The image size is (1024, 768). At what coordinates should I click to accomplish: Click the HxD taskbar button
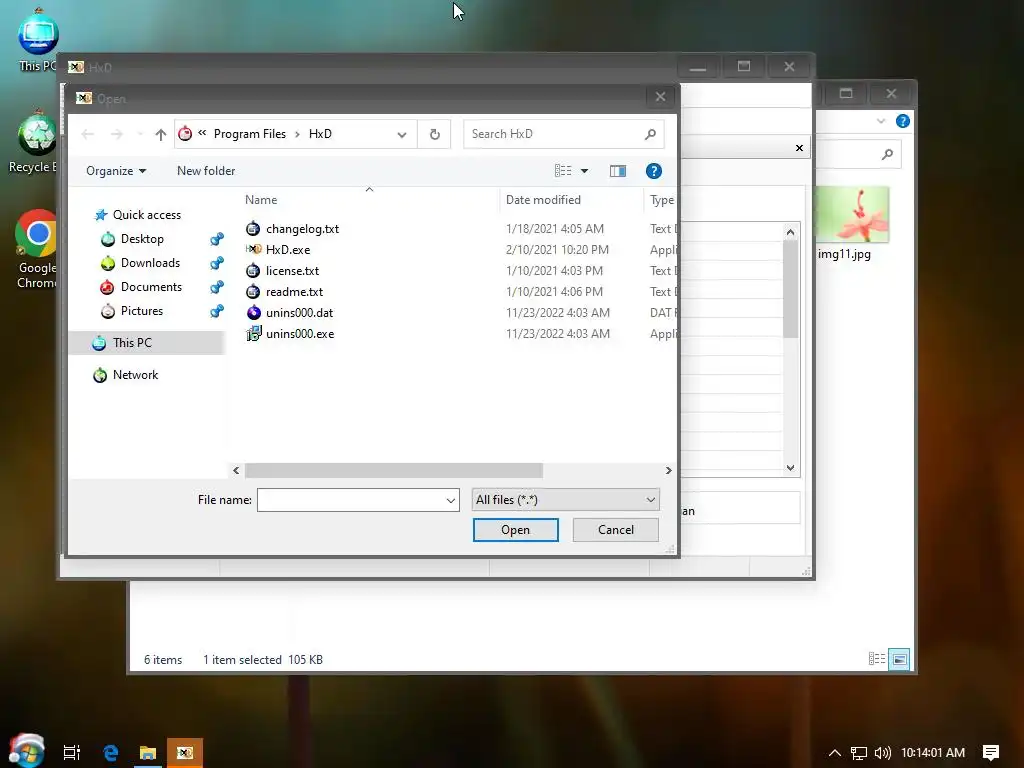[x=185, y=752]
